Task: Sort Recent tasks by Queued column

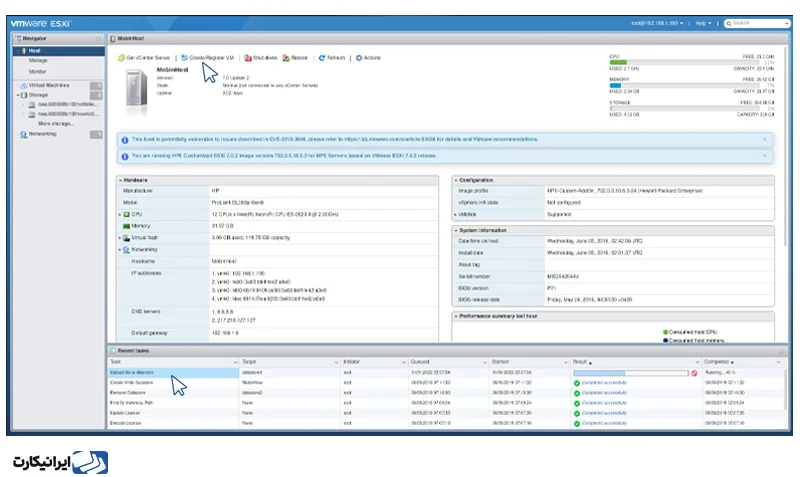Action: 420,362
